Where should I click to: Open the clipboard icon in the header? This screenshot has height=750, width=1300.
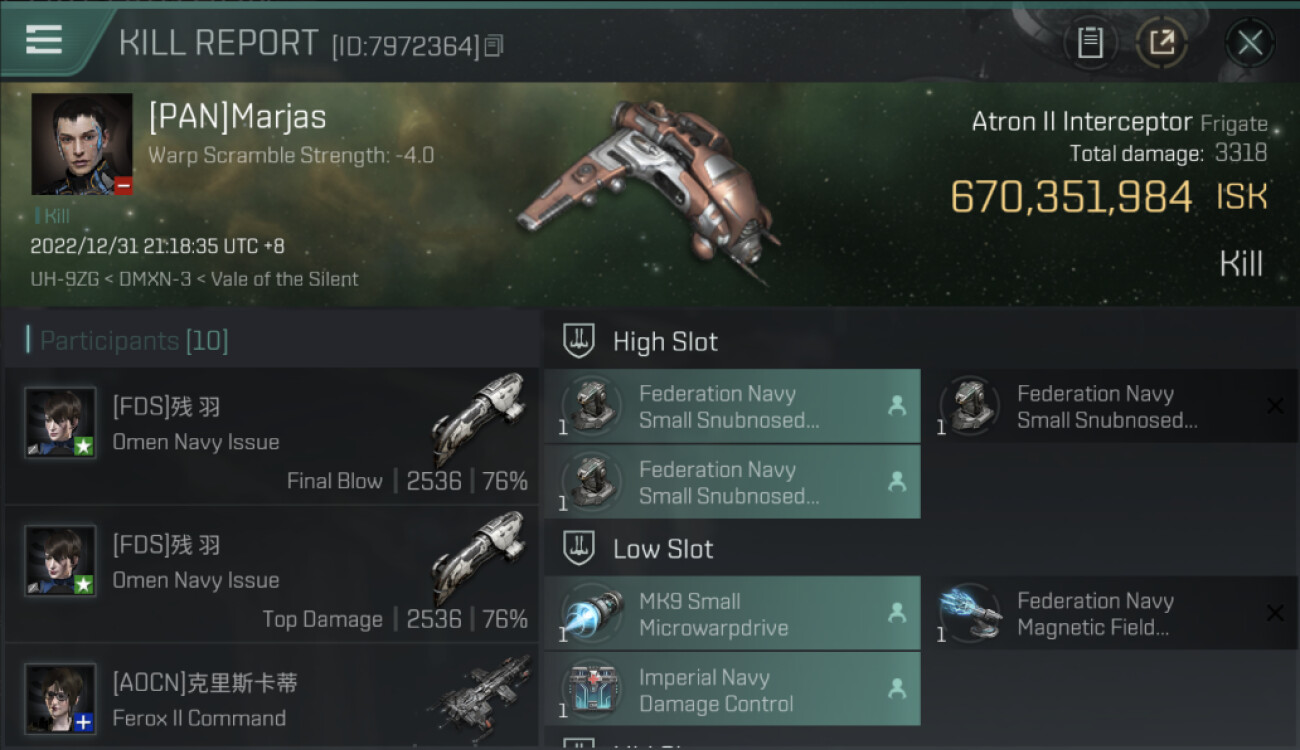(x=1089, y=43)
